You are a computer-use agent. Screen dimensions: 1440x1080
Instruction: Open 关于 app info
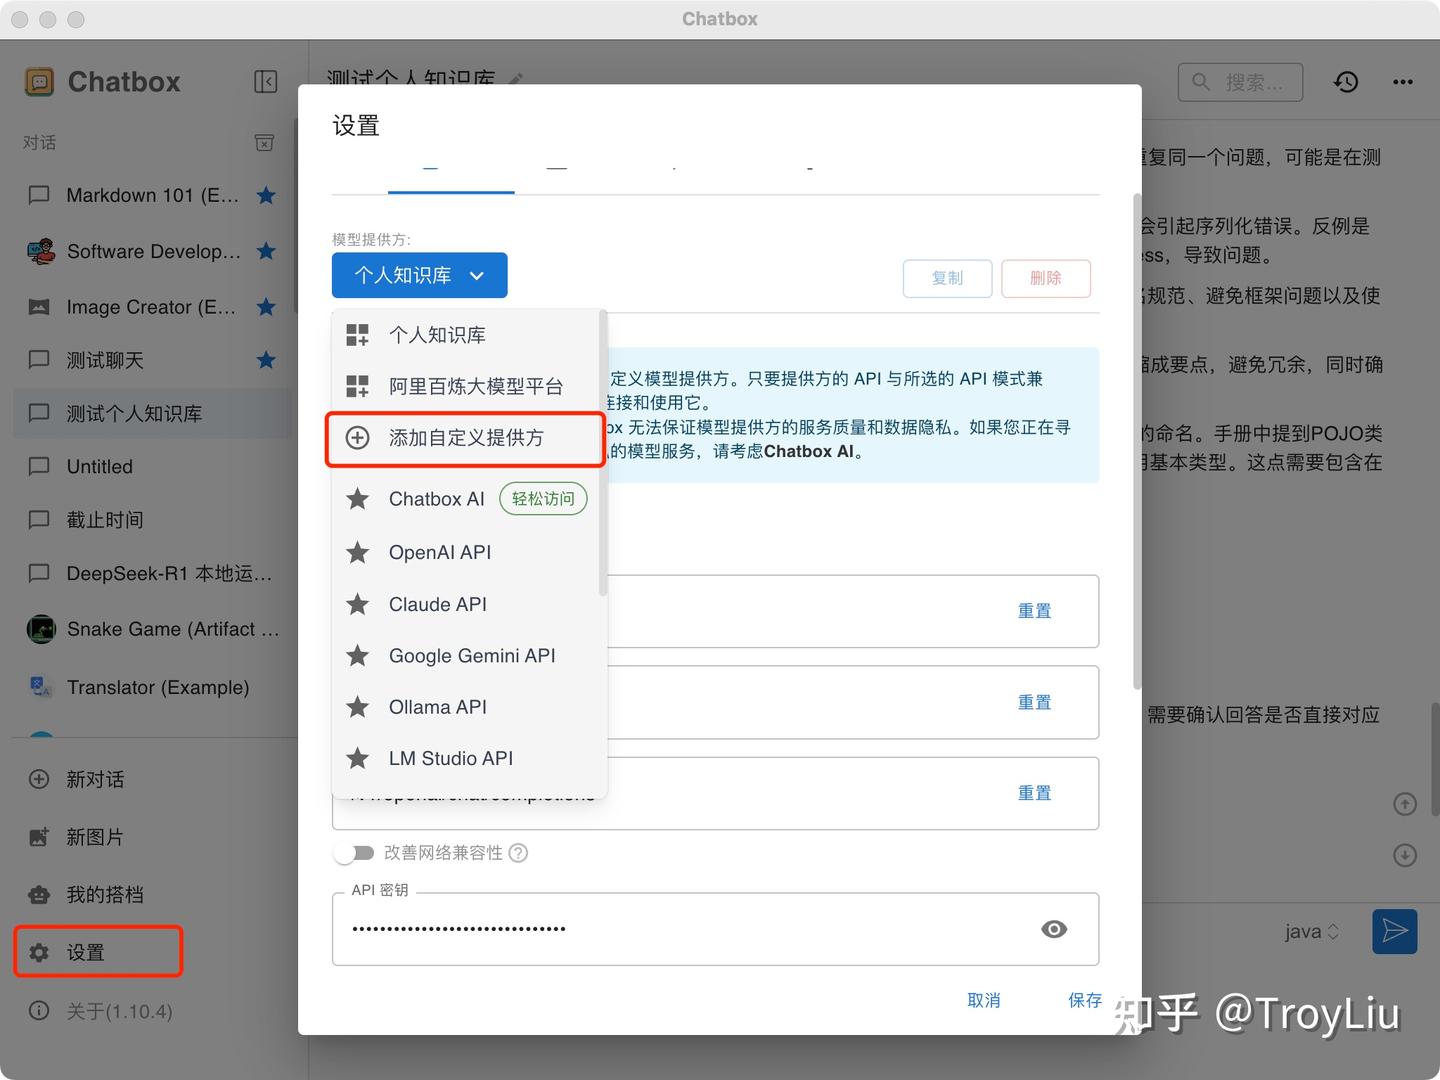click(100, 1011)
